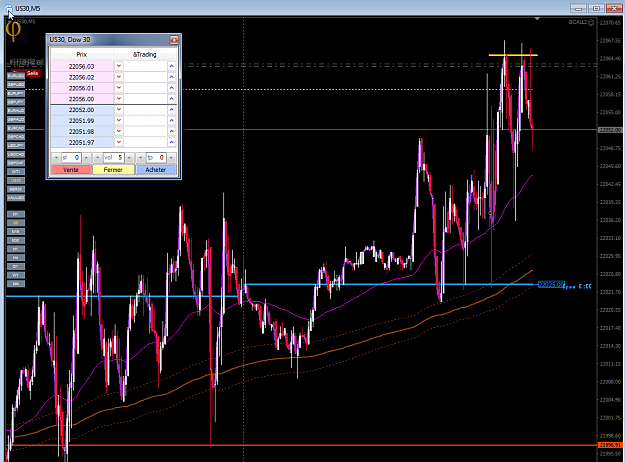Viewport: 625px width, 462px height.
Task: Click the chart shift triangle marker
Action: 537,19
